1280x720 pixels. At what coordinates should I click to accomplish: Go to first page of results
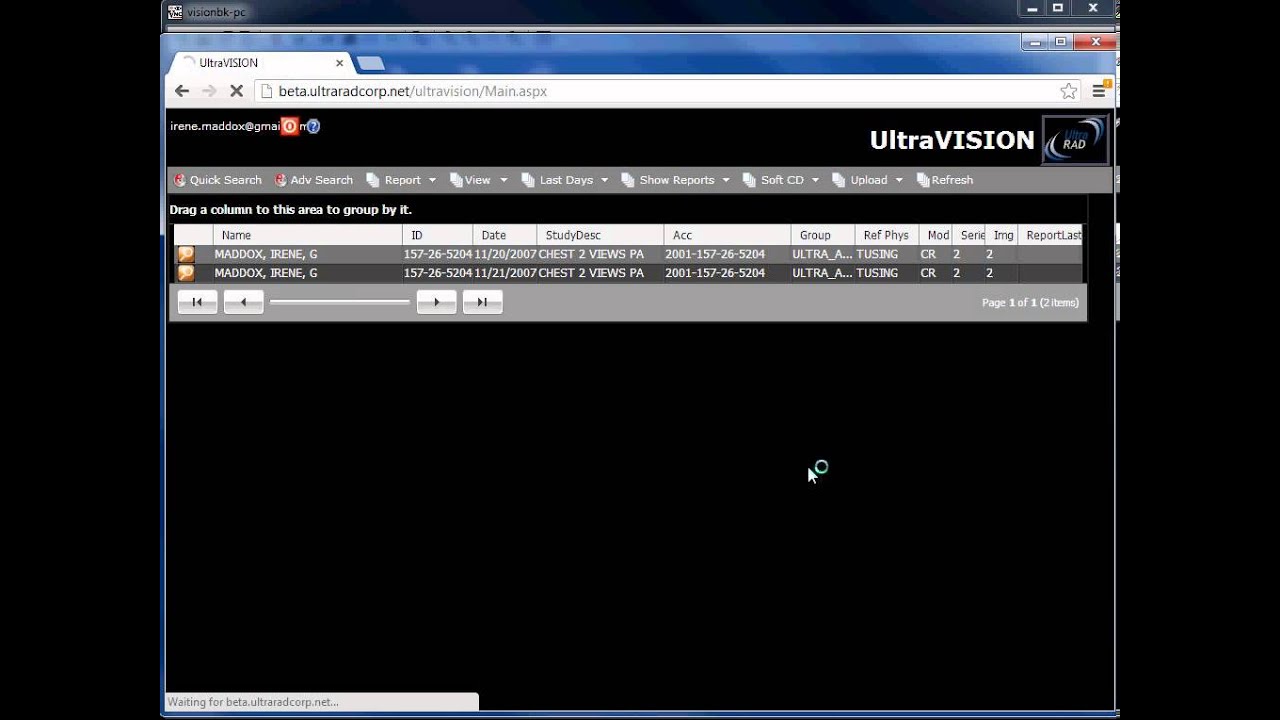click(197, 302)
